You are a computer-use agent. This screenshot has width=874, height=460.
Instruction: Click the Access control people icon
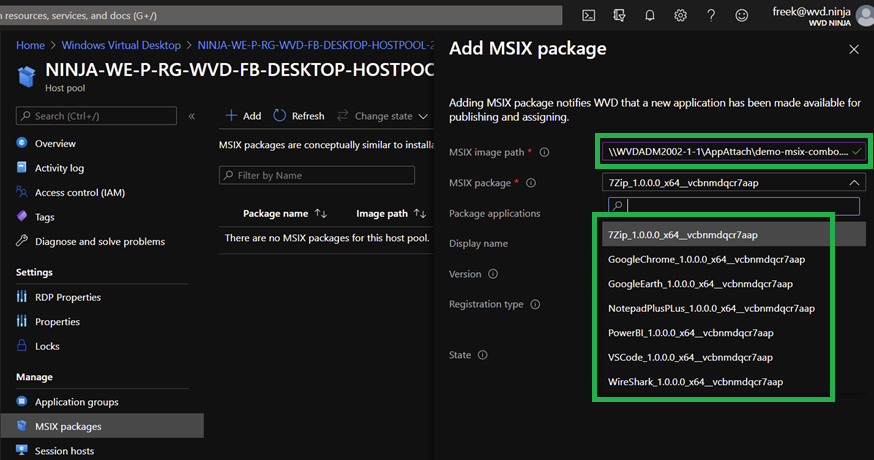(22, 192)
